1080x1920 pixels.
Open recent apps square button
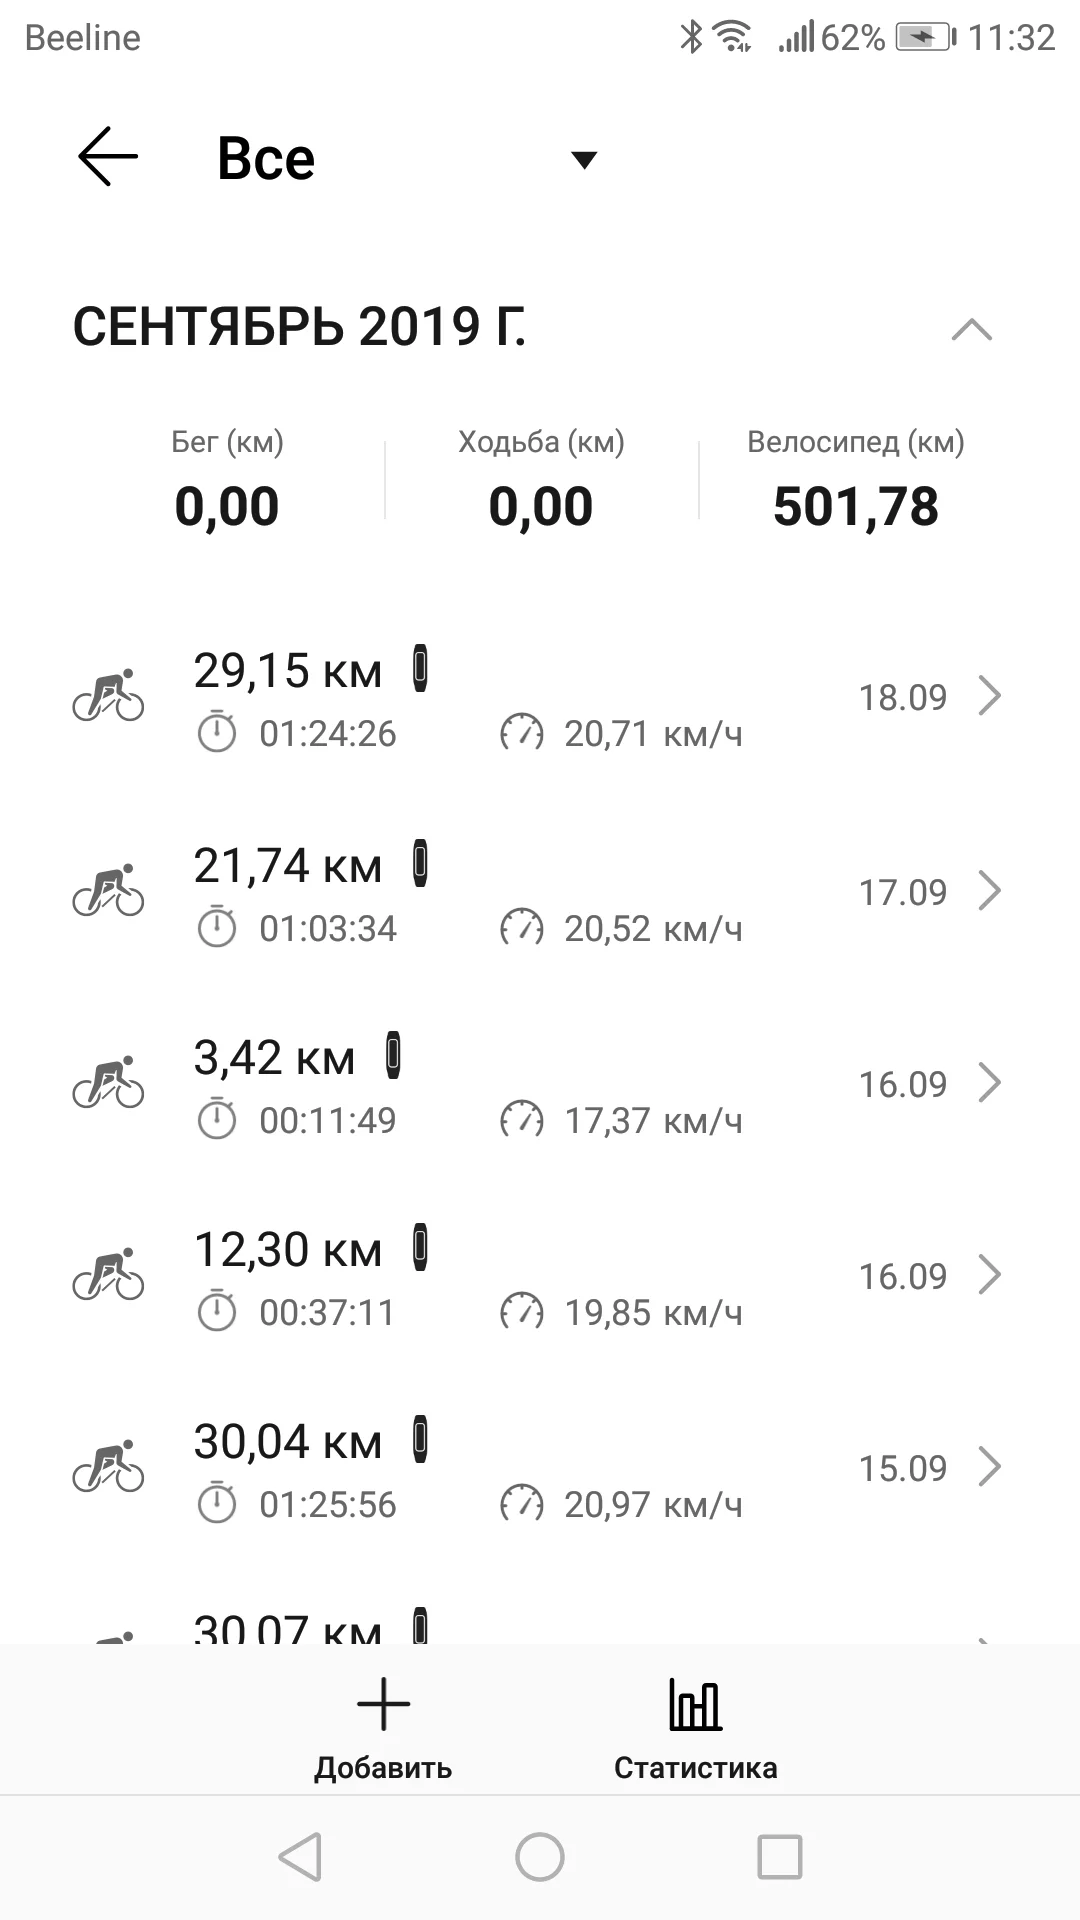click(x=780, y=1858)
